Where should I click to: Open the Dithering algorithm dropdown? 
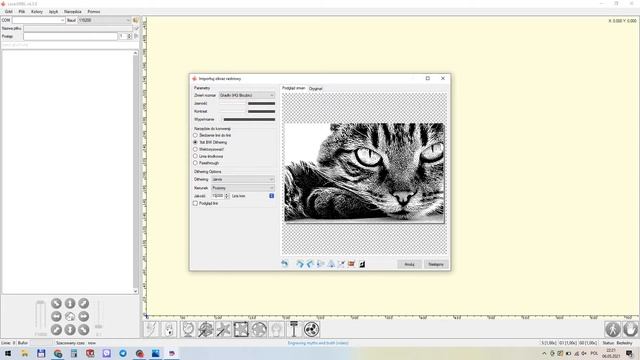point(243,179)
